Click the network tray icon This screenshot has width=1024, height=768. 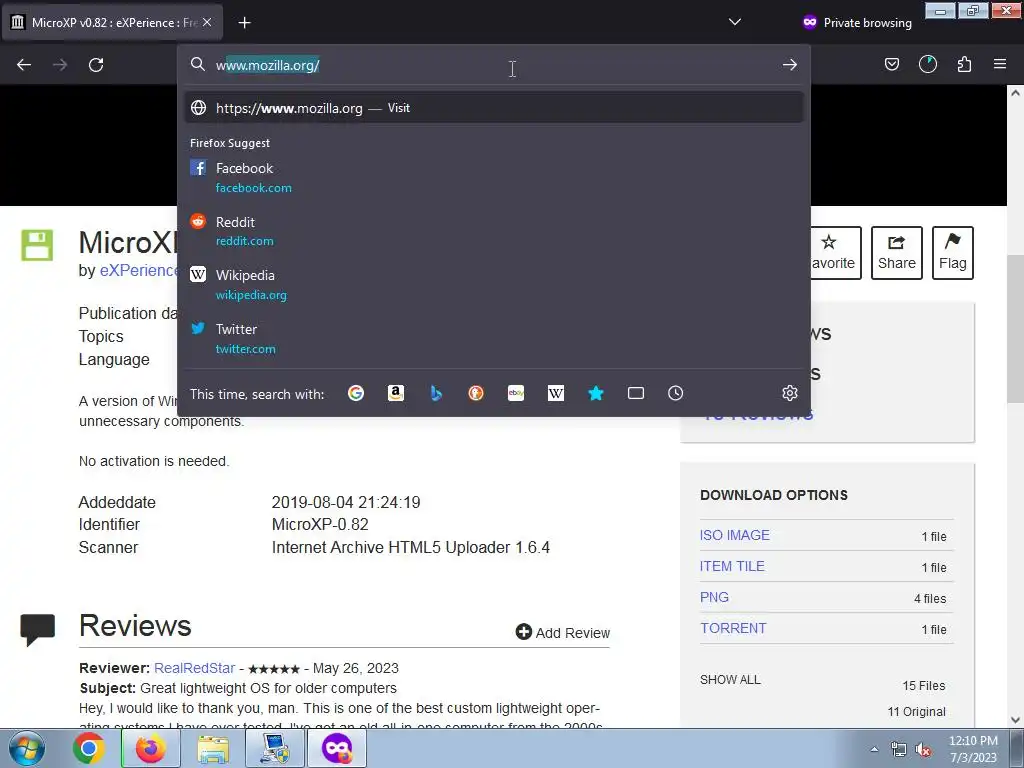(899, 750)
